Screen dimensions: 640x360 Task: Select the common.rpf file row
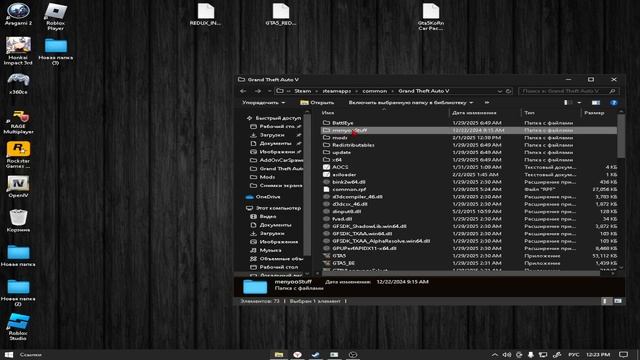coord(469,189)
